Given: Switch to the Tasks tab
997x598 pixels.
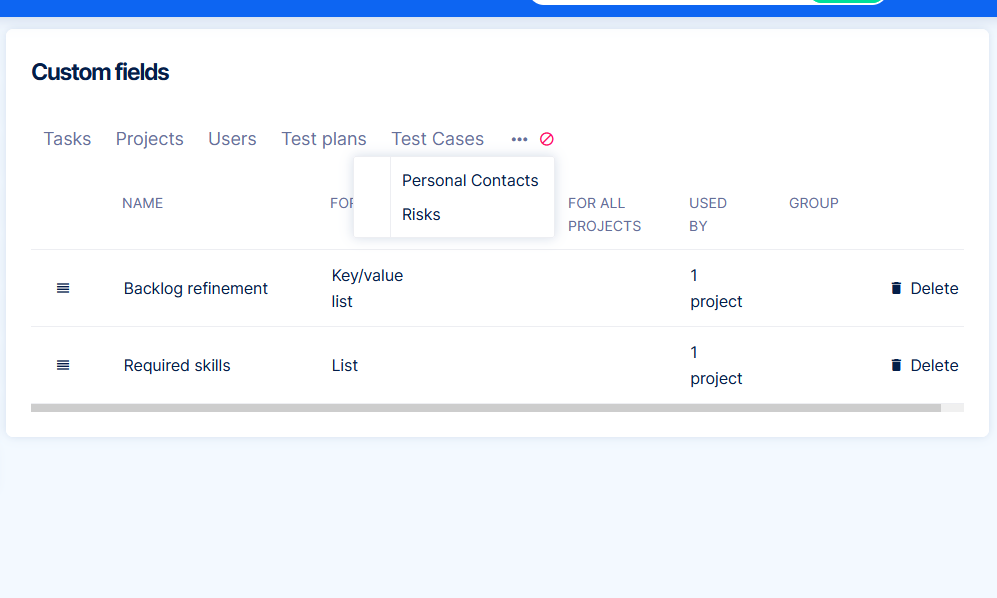Looking at the screenshot, I should (x=67, y=139).
